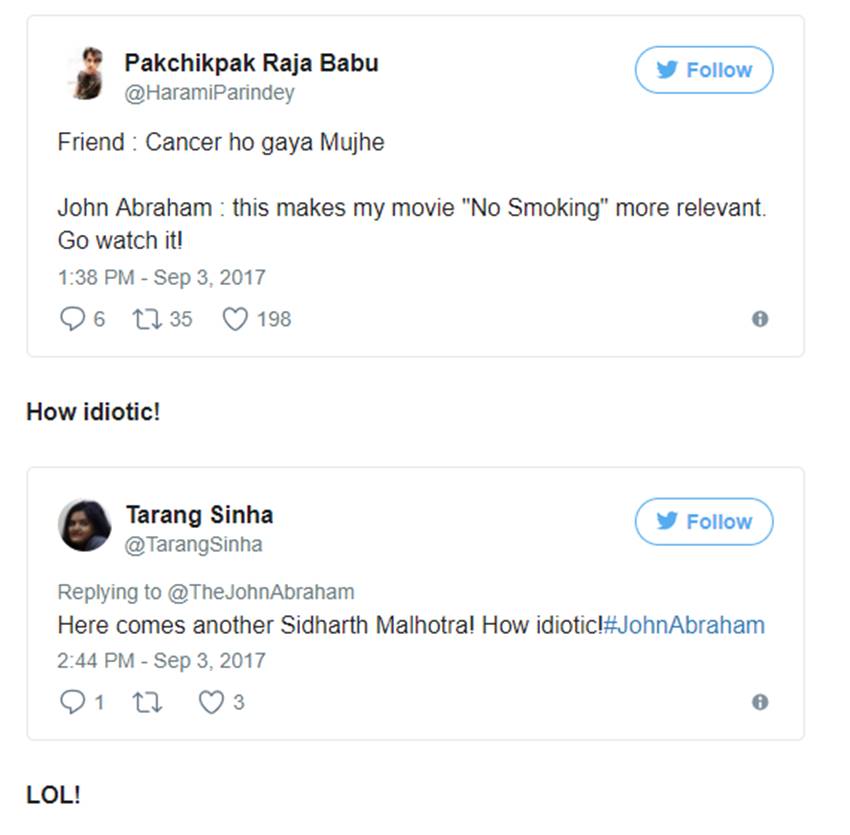The width and height of the screenshot is (850, 835).
Task: Follow Pakchikpak Raja Babu
Action: point(704,70)
